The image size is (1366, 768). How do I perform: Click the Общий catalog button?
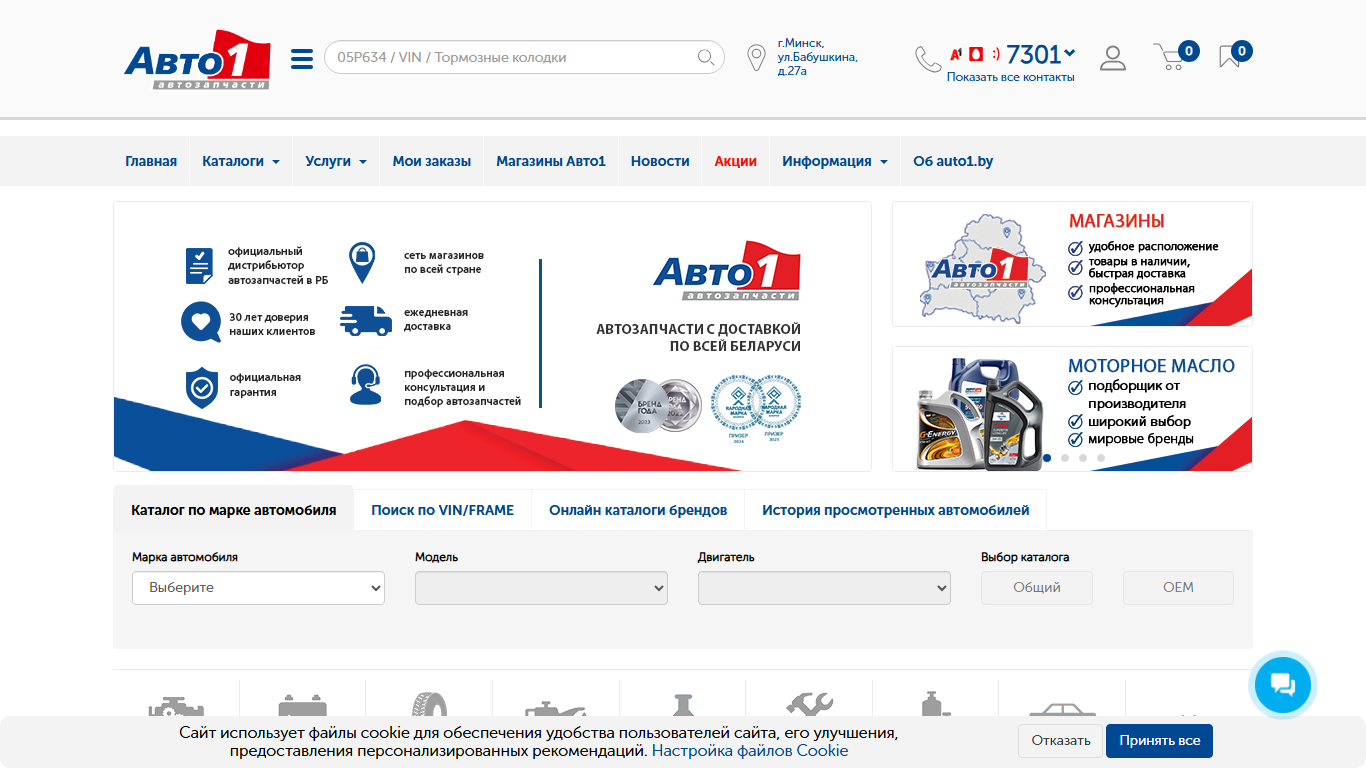coord(1037,588)
